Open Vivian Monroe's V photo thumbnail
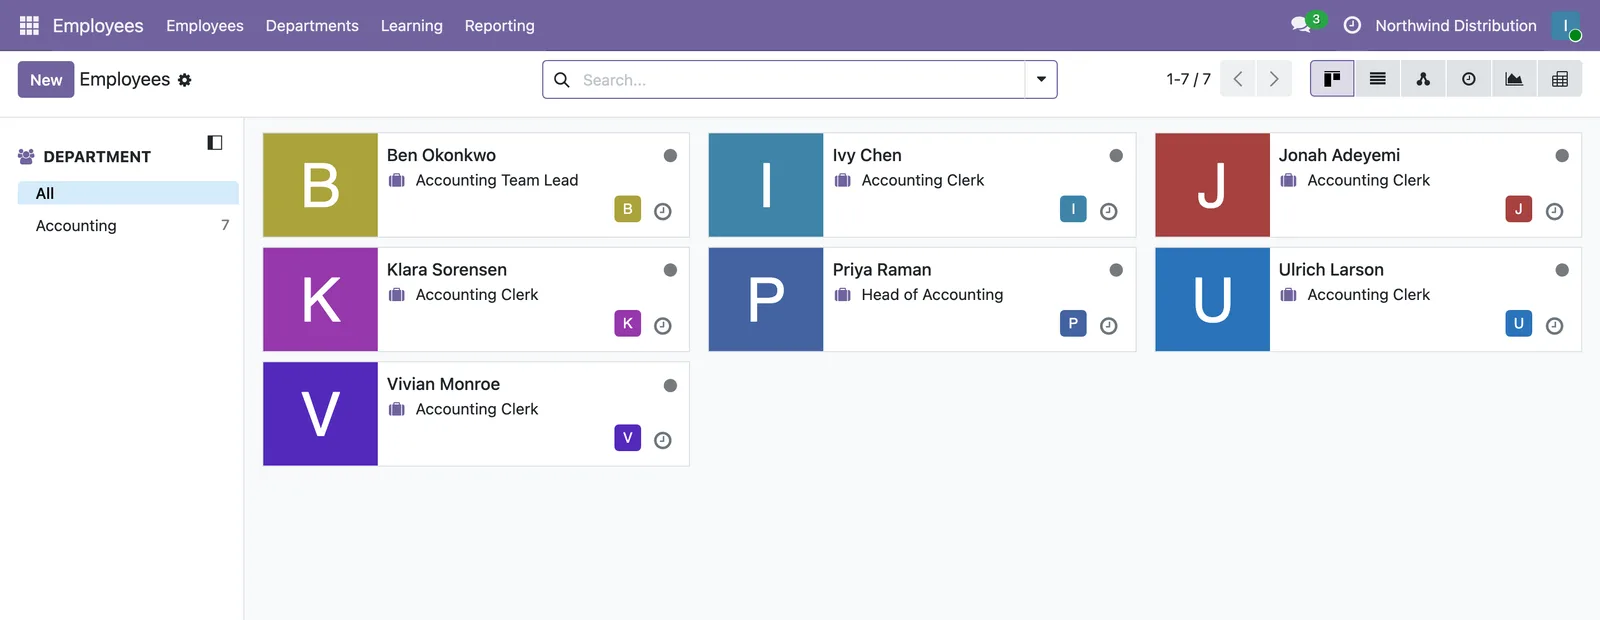 pyautogui.click(x=320, y=414)
